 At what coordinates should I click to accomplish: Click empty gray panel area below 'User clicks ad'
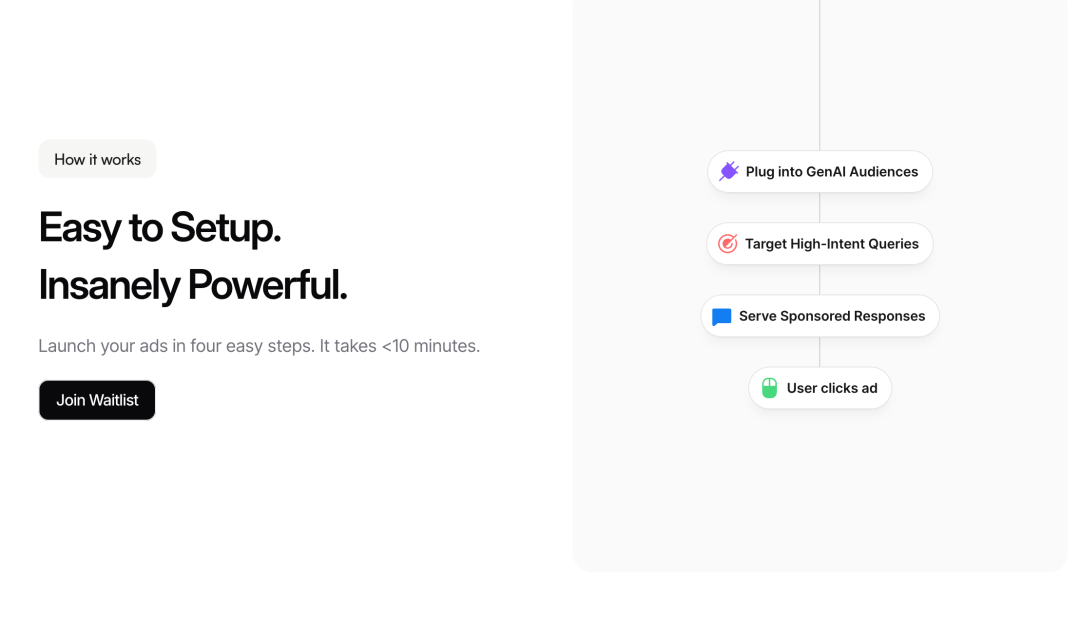coord(820,489)
